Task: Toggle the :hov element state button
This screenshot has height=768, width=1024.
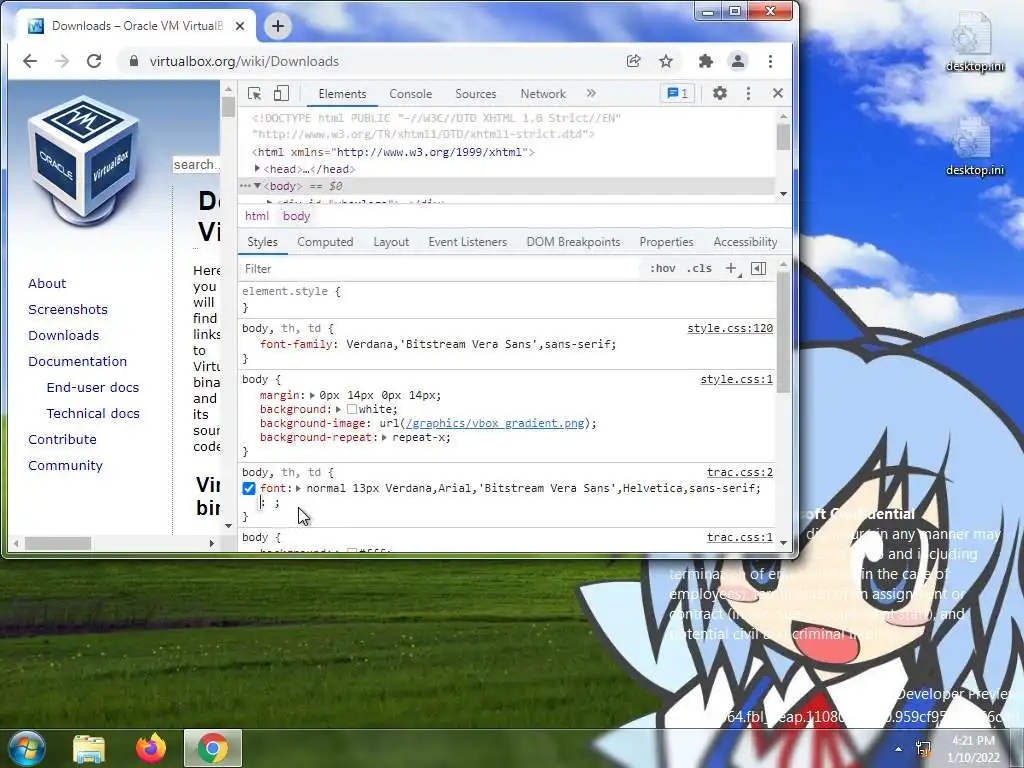Action: [662, 268]
